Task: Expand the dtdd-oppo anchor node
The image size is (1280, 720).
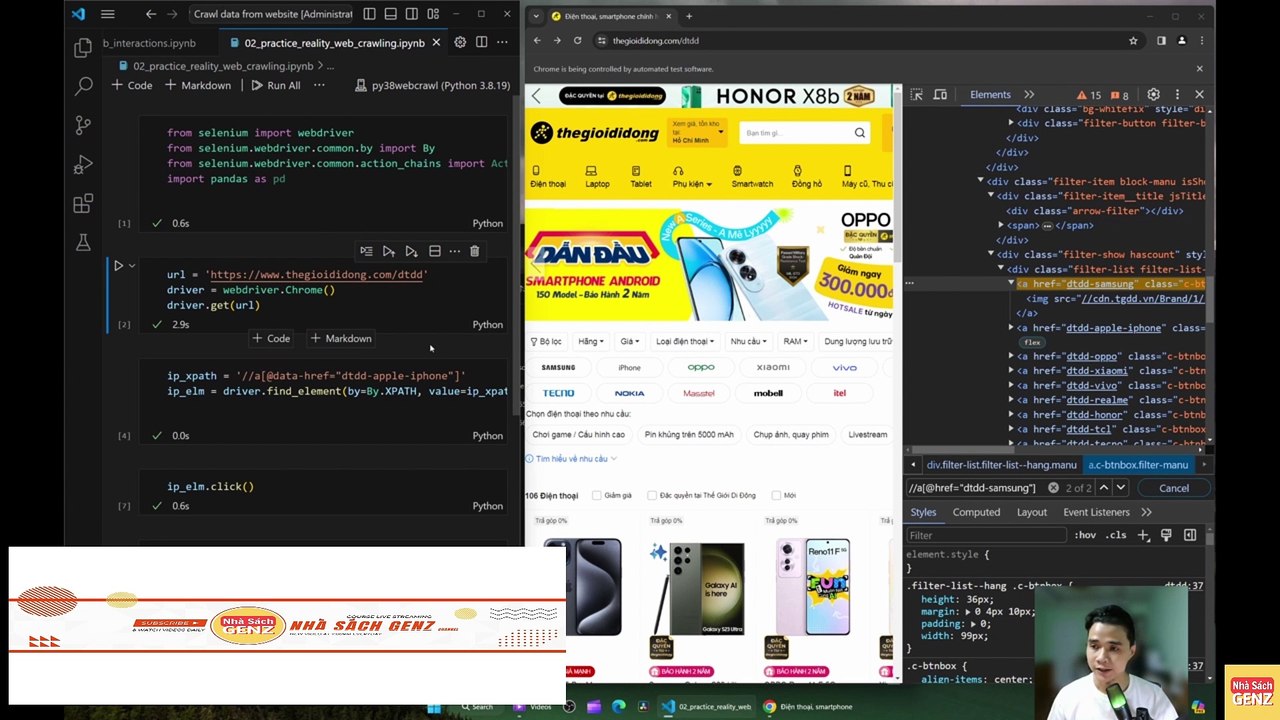Action: (1011, 356)
